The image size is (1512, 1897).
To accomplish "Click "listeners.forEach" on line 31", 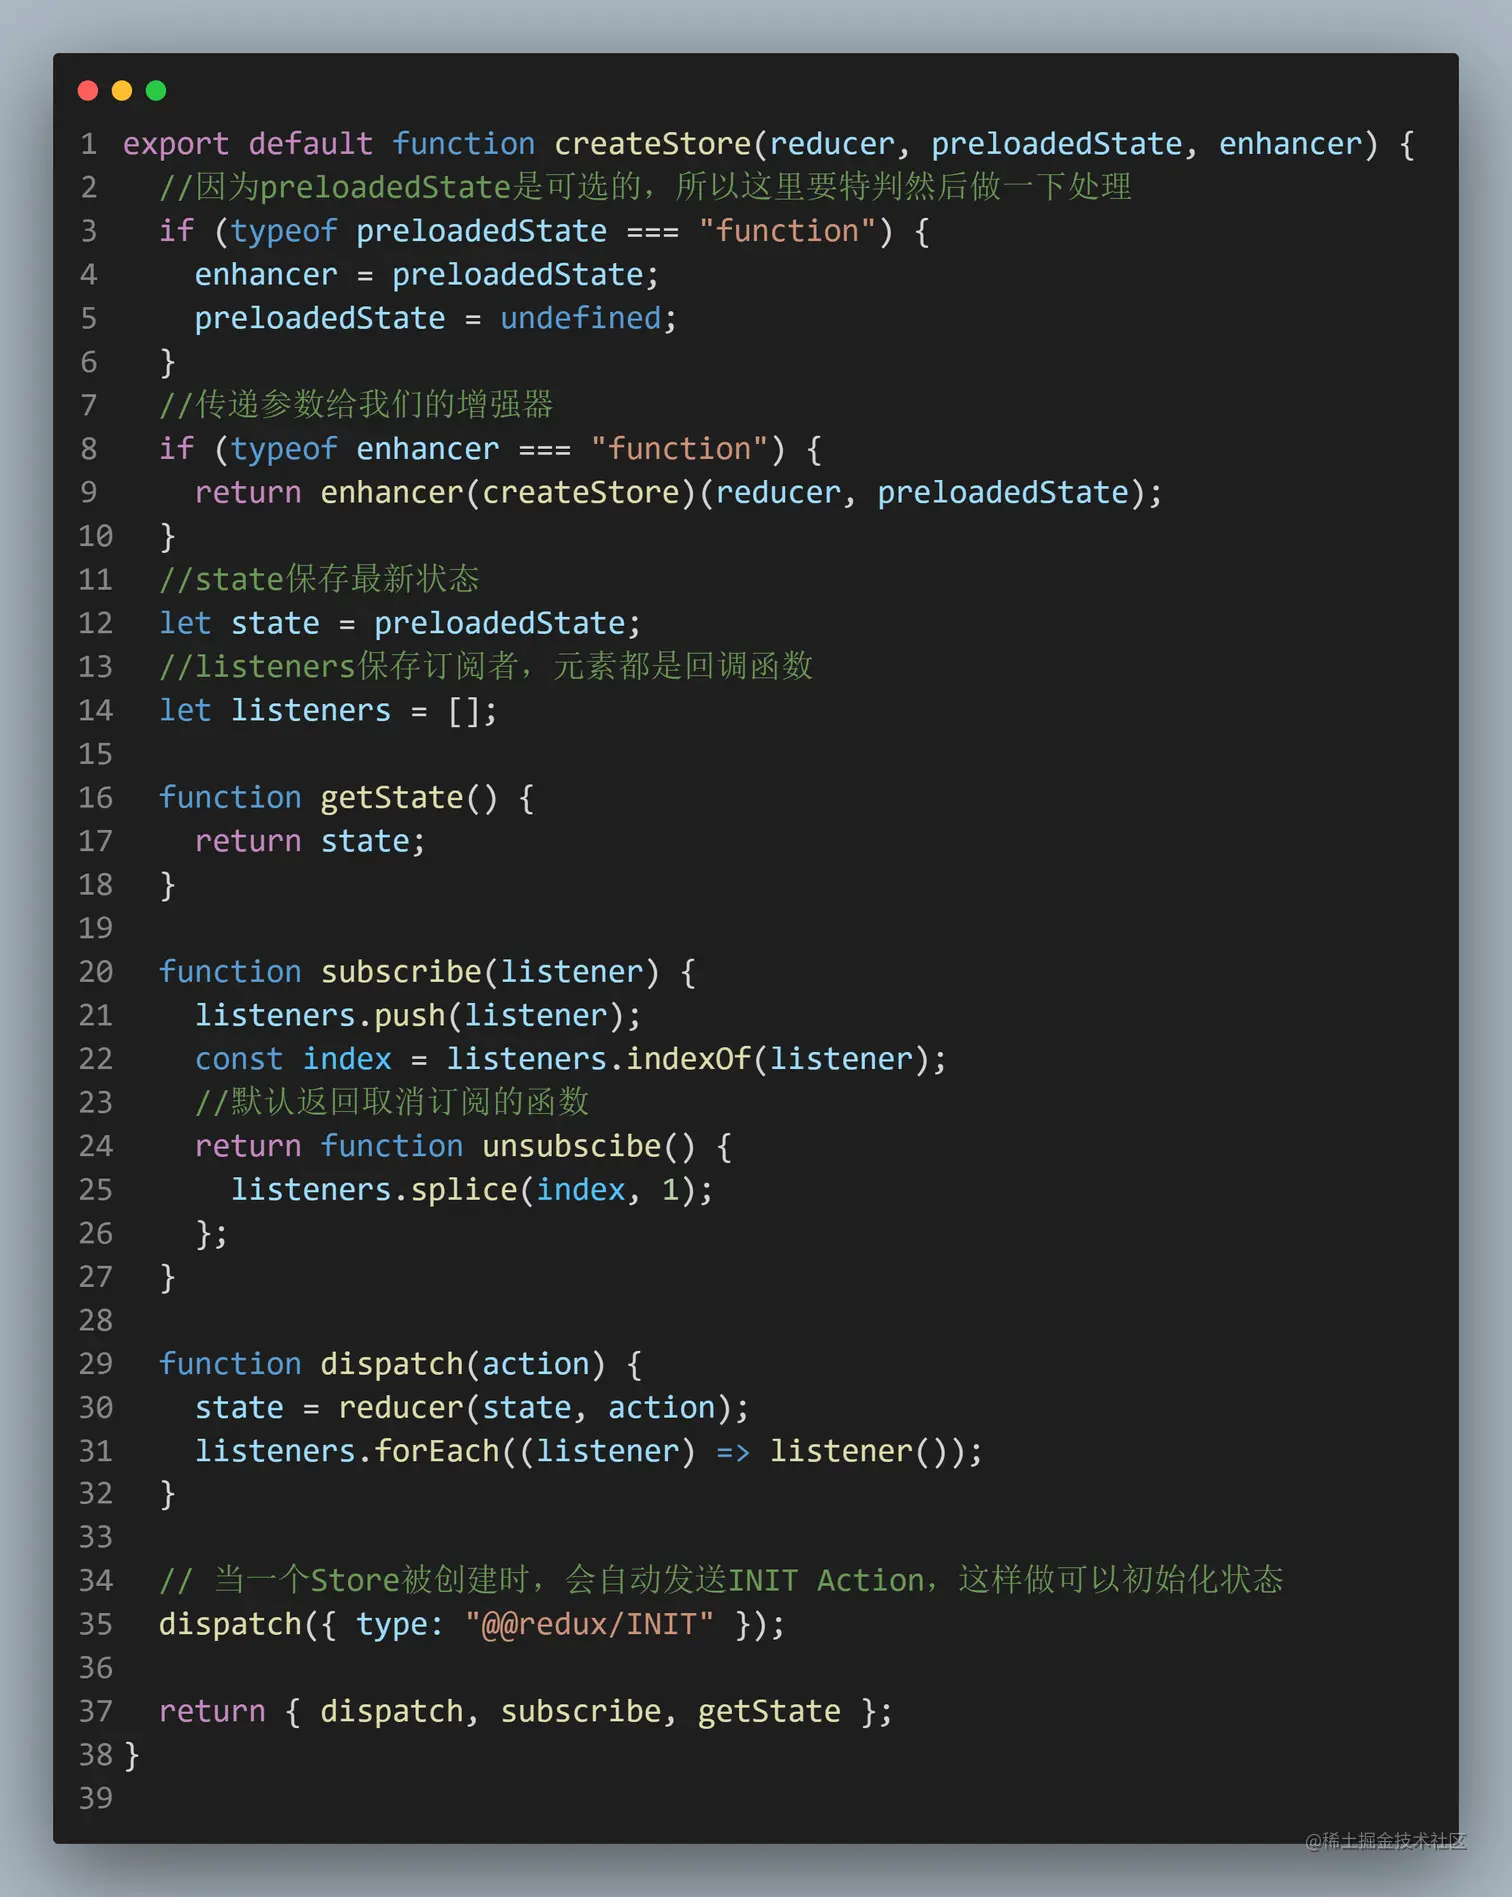I will click(347, 1451).
